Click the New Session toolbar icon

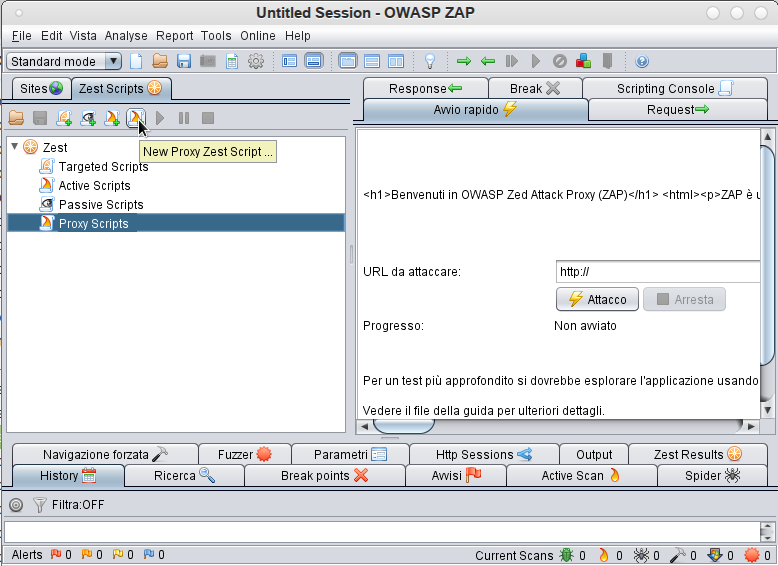click(136, 62)
